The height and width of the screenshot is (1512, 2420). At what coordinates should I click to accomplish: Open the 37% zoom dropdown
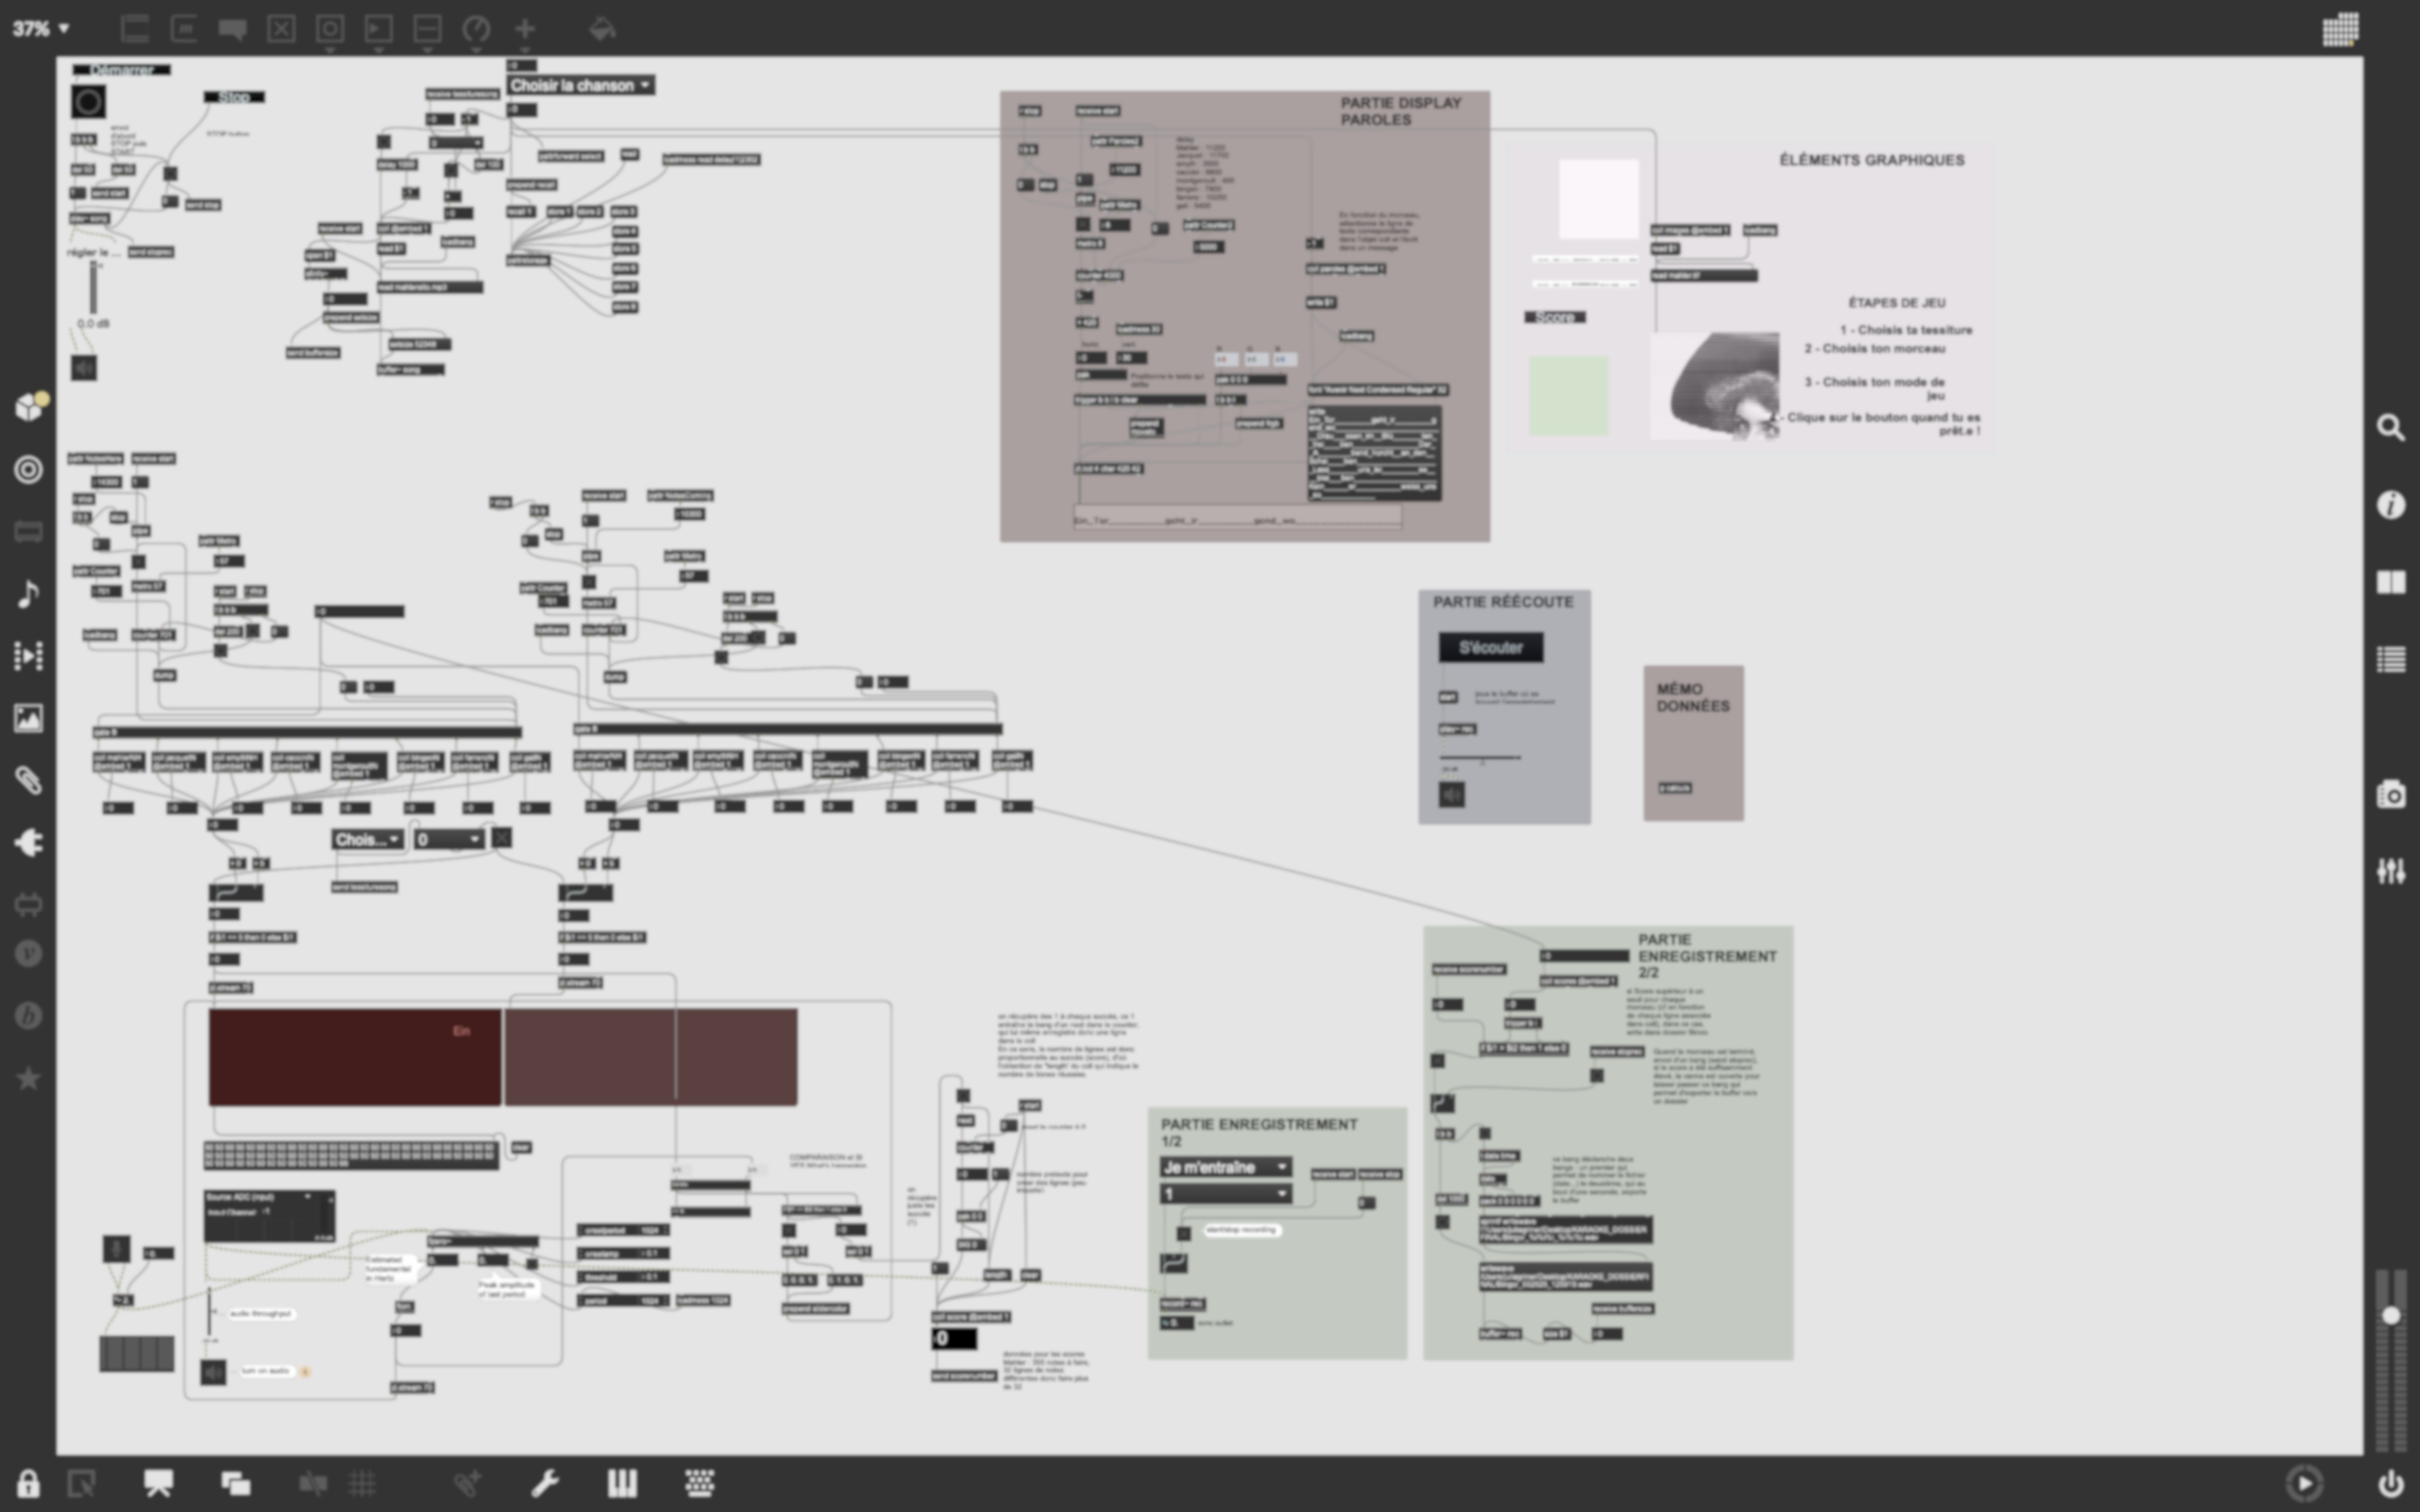(x=41, y=29)
